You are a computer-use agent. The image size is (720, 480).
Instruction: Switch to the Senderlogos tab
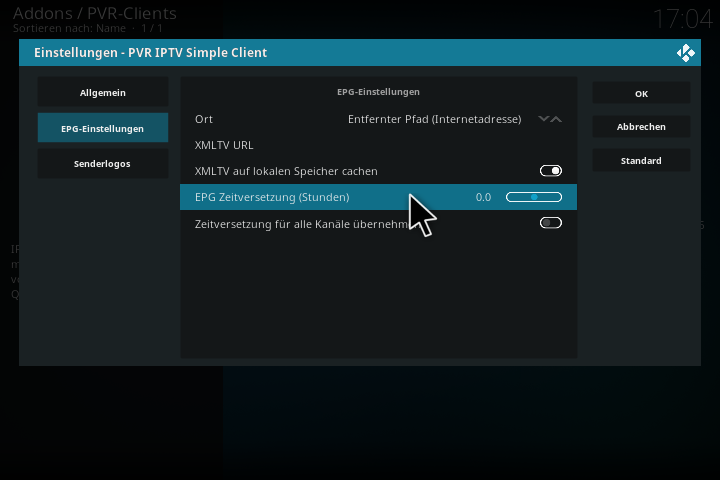click(x=103, y=164)
